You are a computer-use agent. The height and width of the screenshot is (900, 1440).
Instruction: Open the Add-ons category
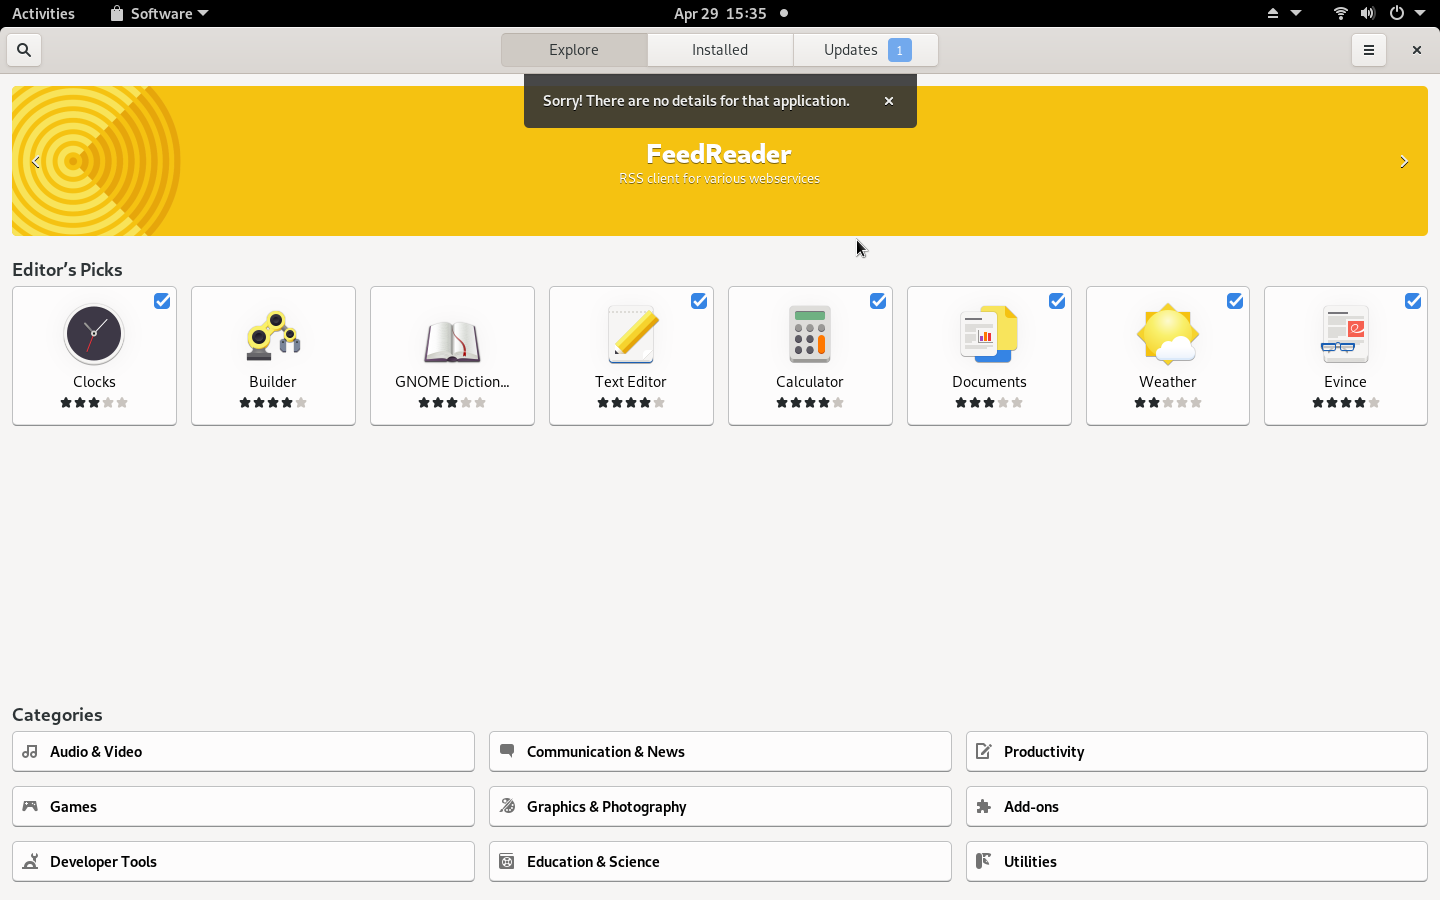point(1197,806)
